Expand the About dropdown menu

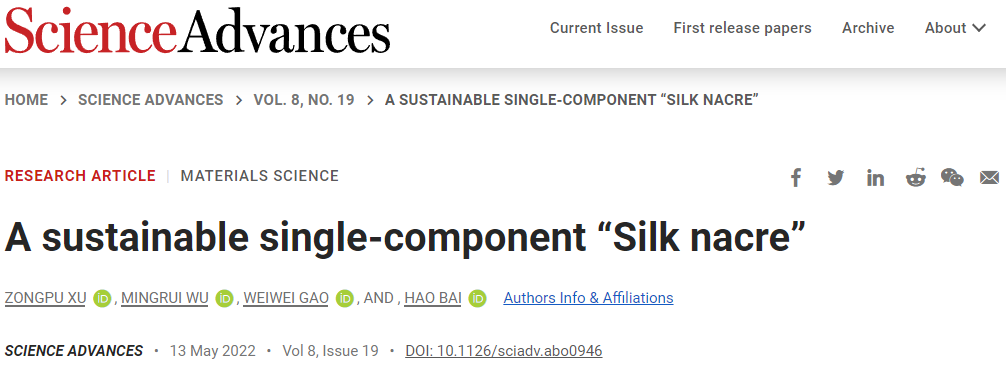pyautogui.click(x=955, y=28)
